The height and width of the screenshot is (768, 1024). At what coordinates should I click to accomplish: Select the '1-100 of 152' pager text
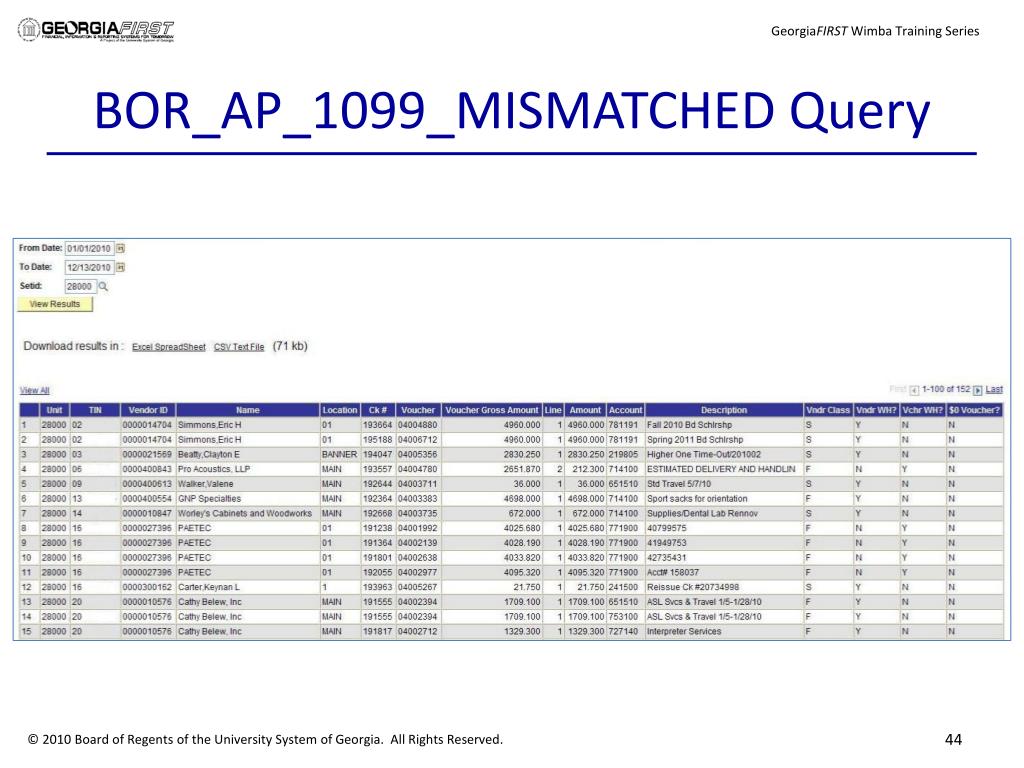[x=946, y=389]
